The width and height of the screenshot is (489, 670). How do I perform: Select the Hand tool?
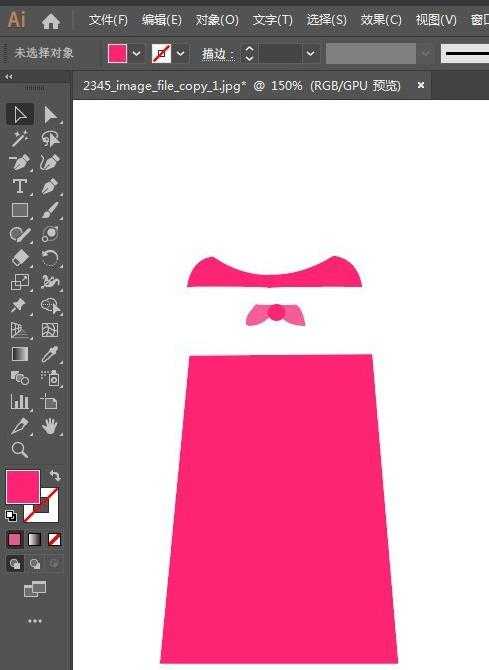(50, 426)
